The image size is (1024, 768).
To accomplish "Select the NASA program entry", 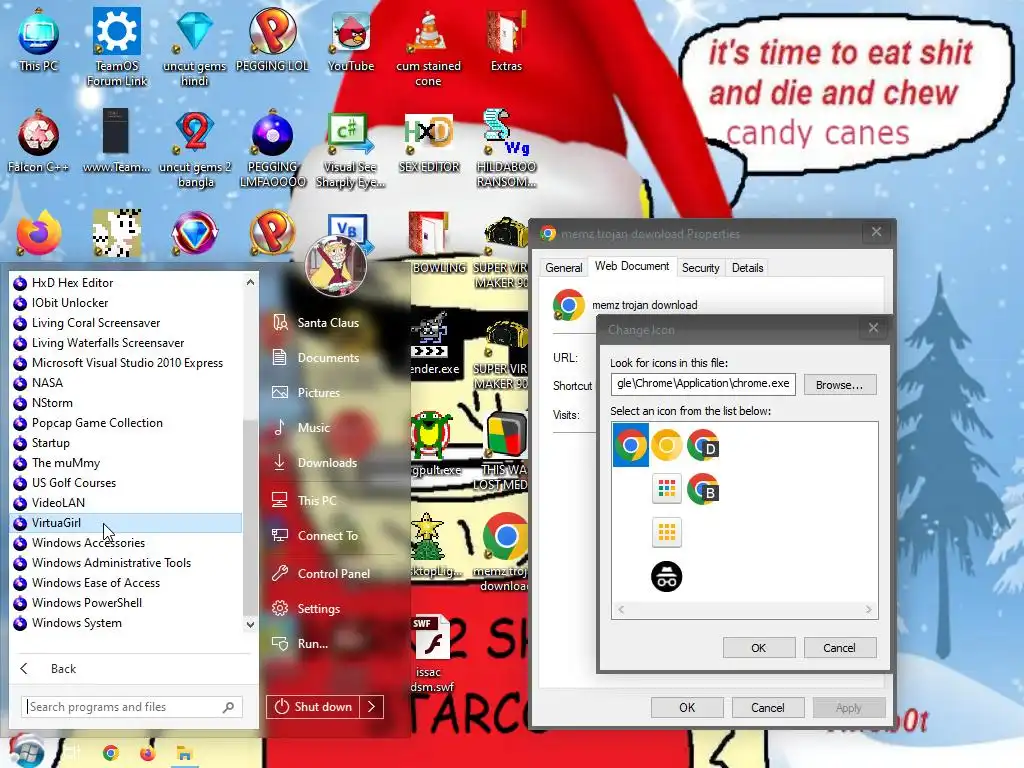I will click(127, 383).
